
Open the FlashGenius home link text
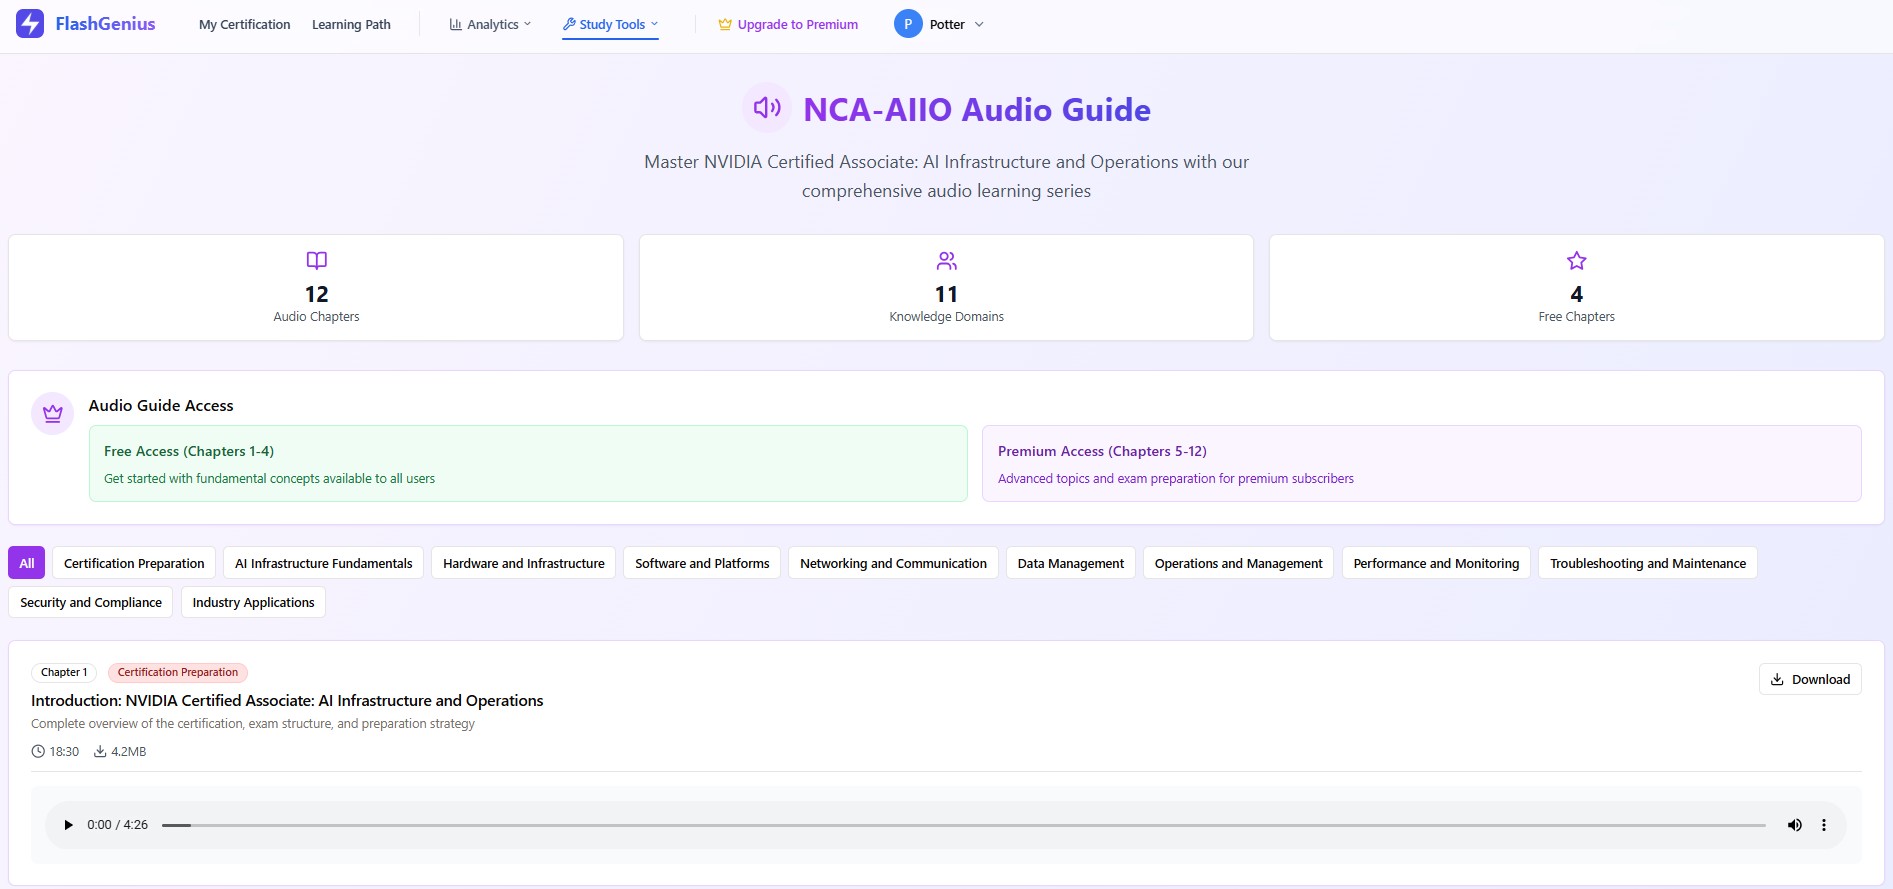(105, 24)
